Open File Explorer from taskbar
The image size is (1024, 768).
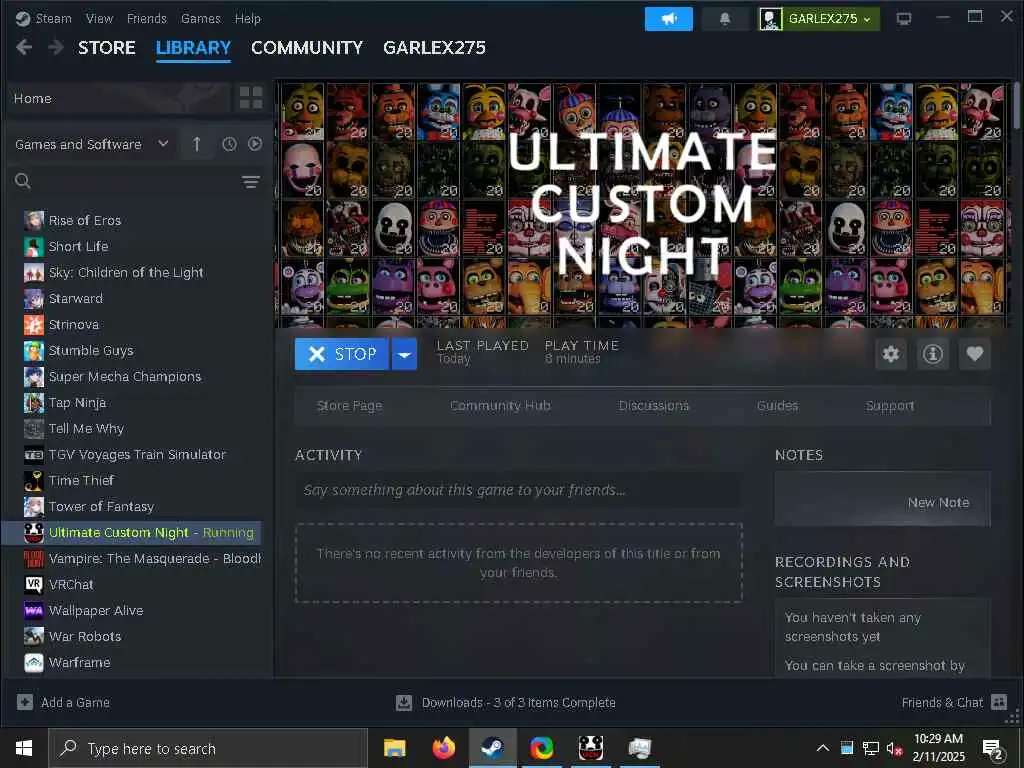[394, 748]
